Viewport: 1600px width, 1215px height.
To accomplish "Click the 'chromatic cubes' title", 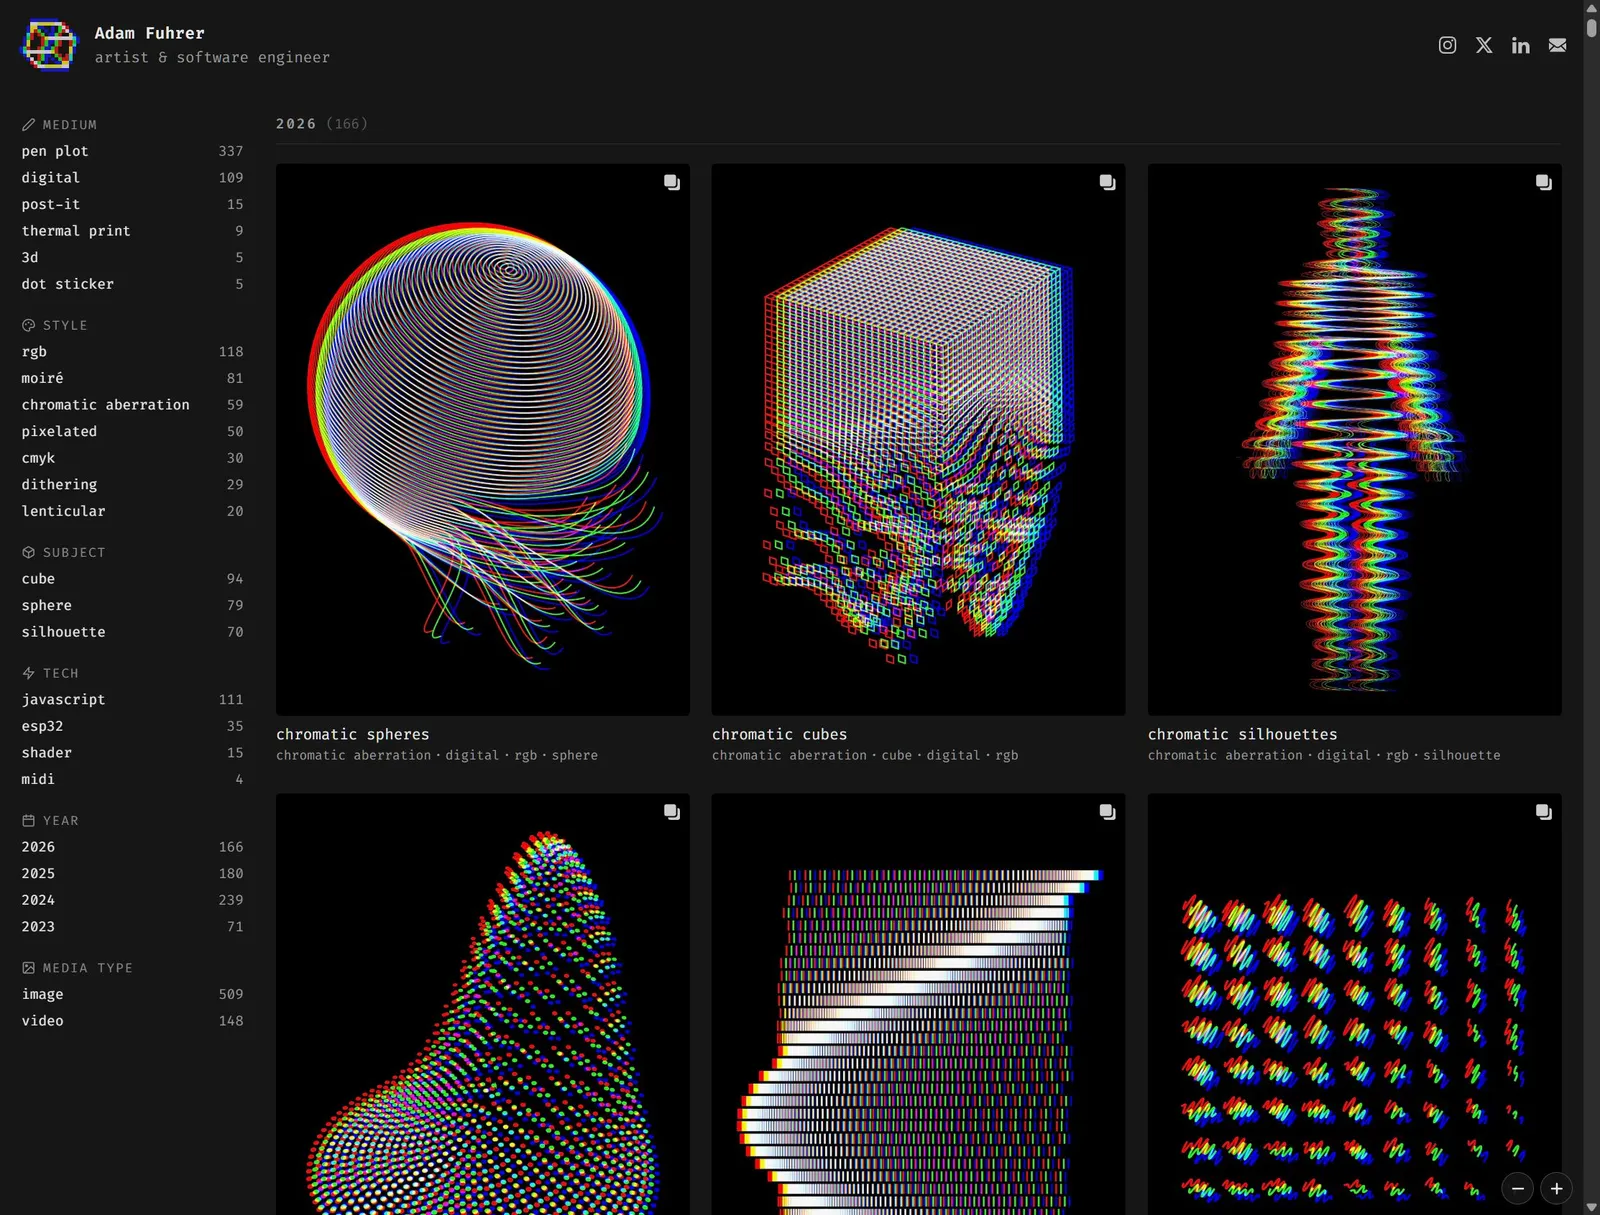I will (x=780, y=734).
